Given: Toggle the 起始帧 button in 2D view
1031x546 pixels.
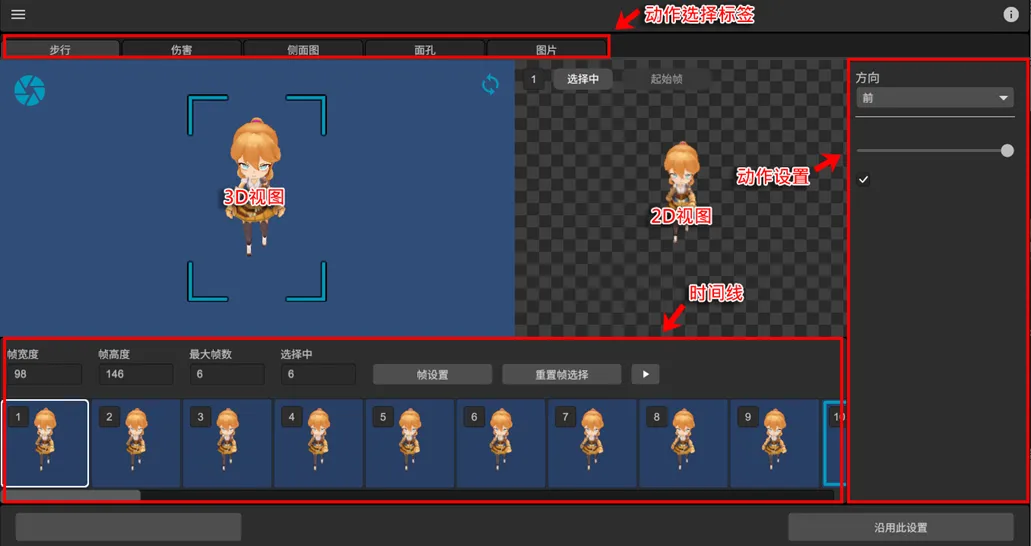Looking at the screenshot, I should tap(666, 79).
